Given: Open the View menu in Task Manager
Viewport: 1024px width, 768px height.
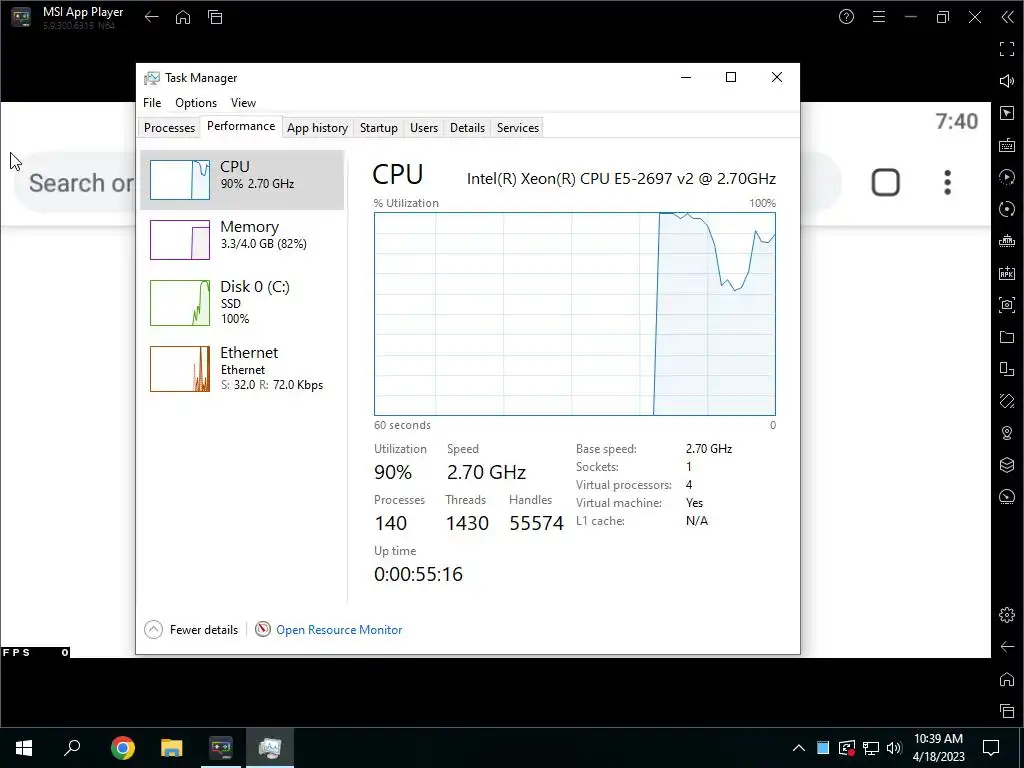Looking at the screenshot, I should tap(243, 103).
